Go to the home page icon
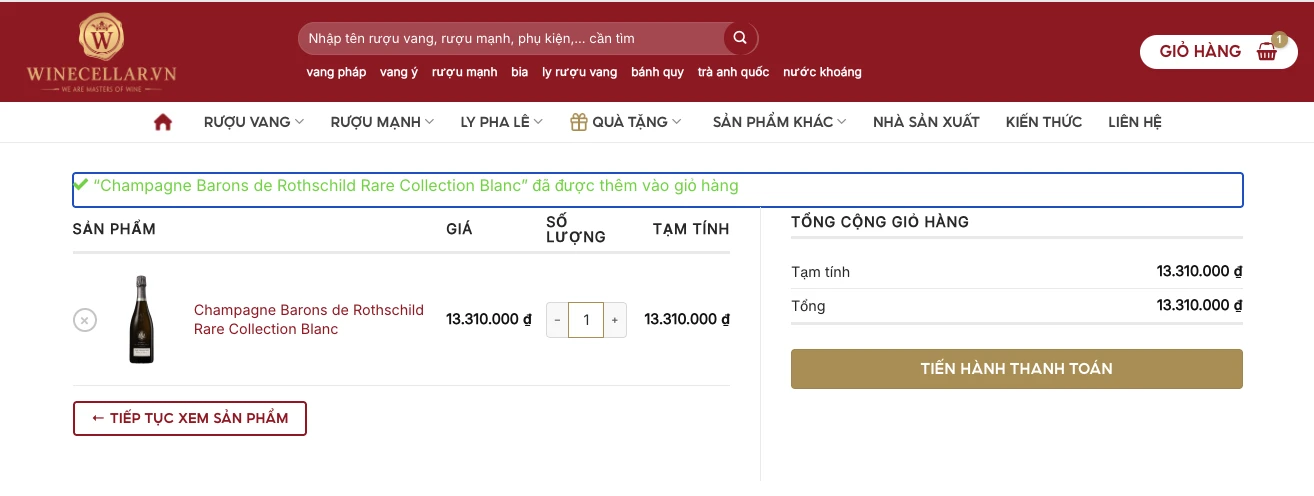Viewport: 1314px width, 496px height. click(163, 122)
